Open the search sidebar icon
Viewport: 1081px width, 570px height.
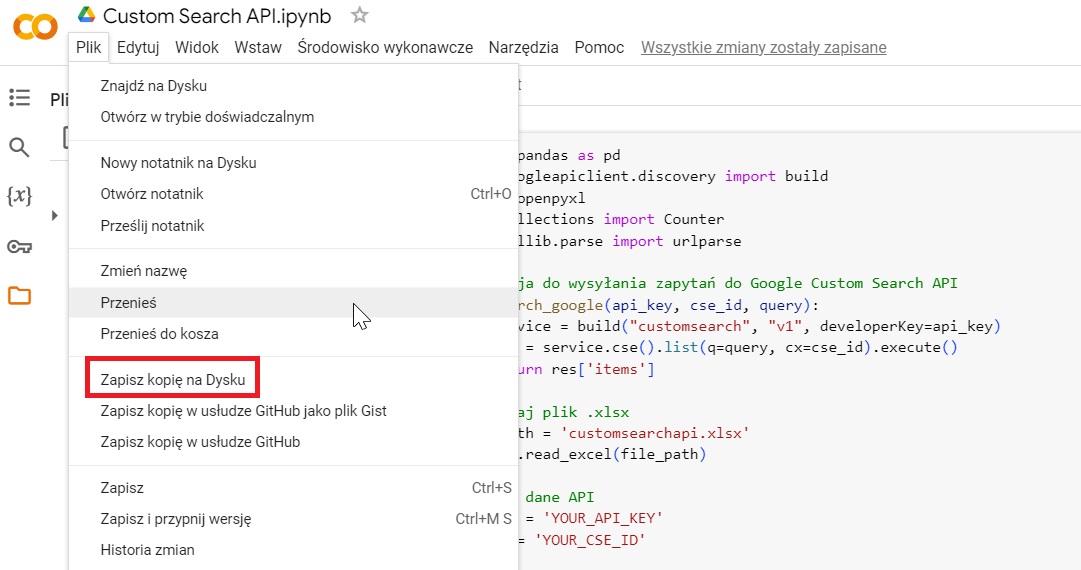pos(19,147)
